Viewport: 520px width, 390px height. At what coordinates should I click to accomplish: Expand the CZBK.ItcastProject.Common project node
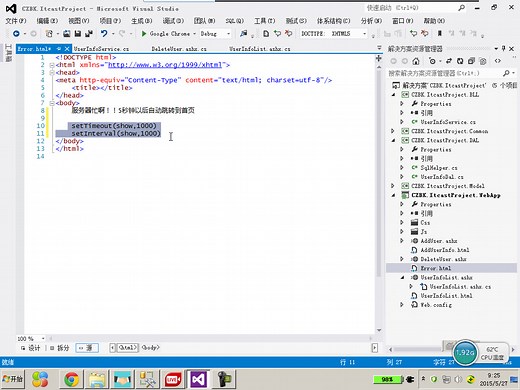pyautogui.click(x=393, y=131)
